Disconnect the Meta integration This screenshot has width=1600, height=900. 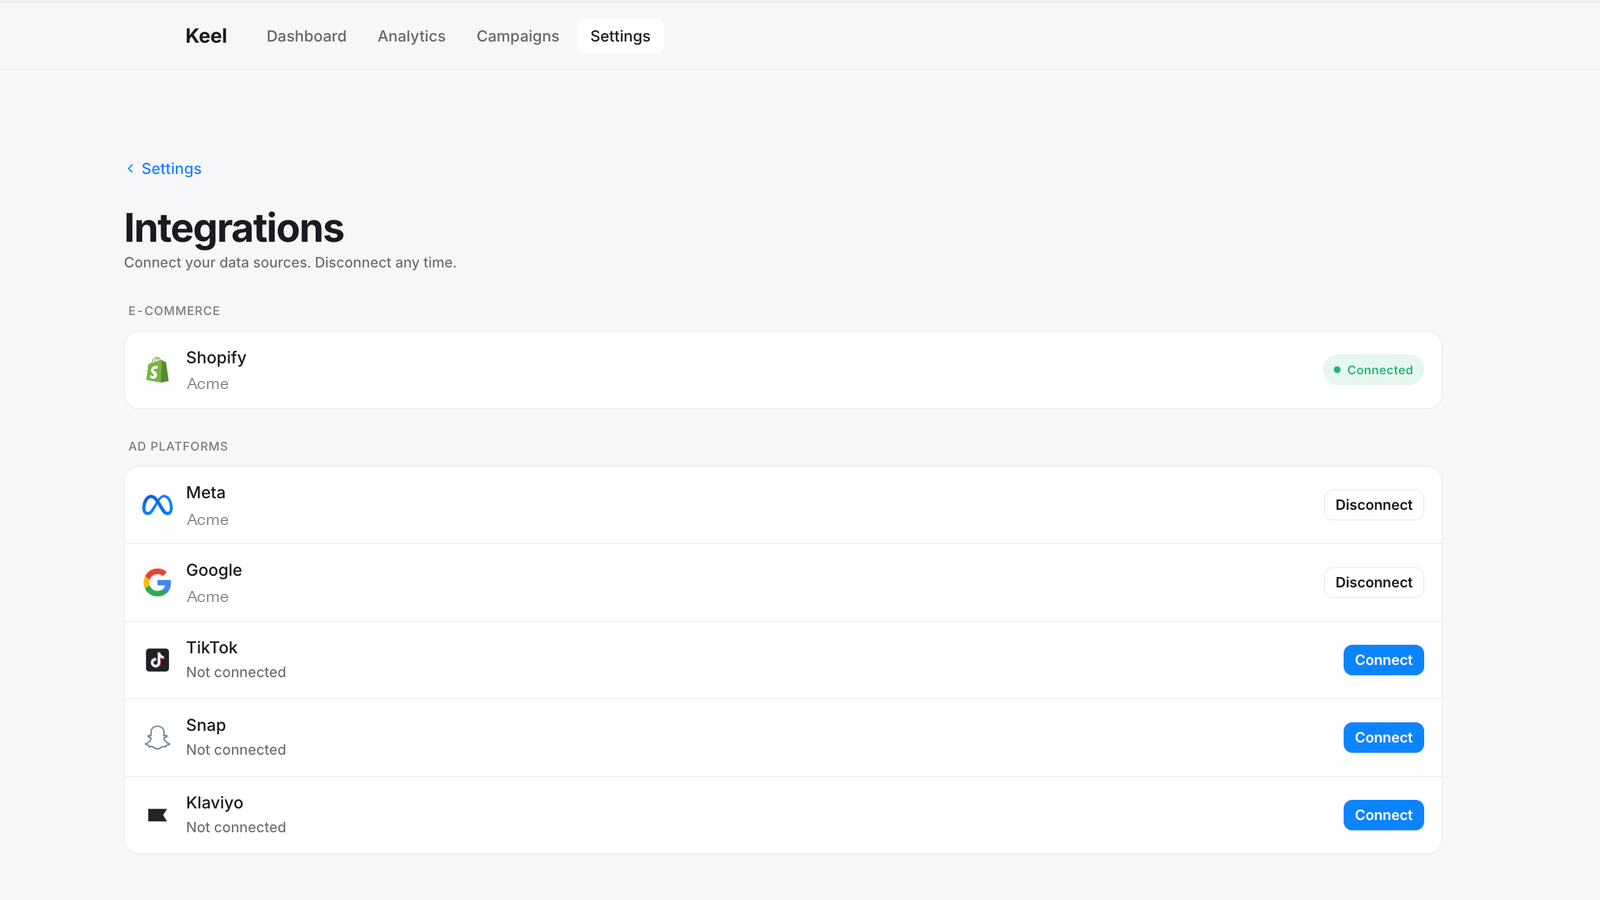click(1374, 505)
